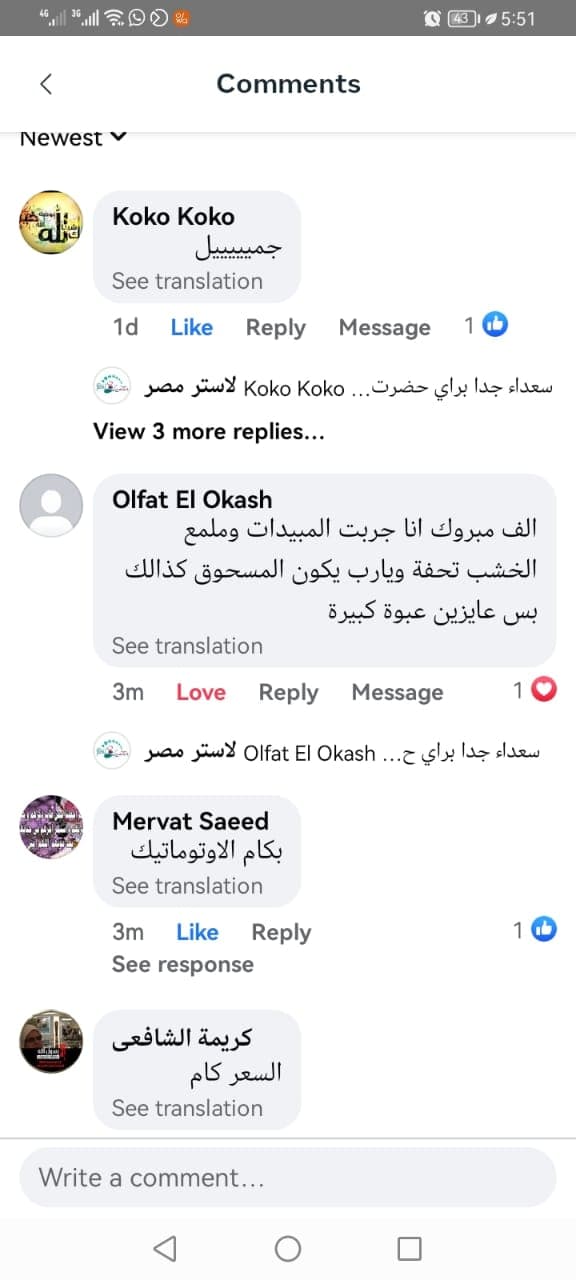Image resolution: width=576 pixels, height=1280 pixels.
Task: Like Mervat Saeed's comment
Action: (197, 931)
